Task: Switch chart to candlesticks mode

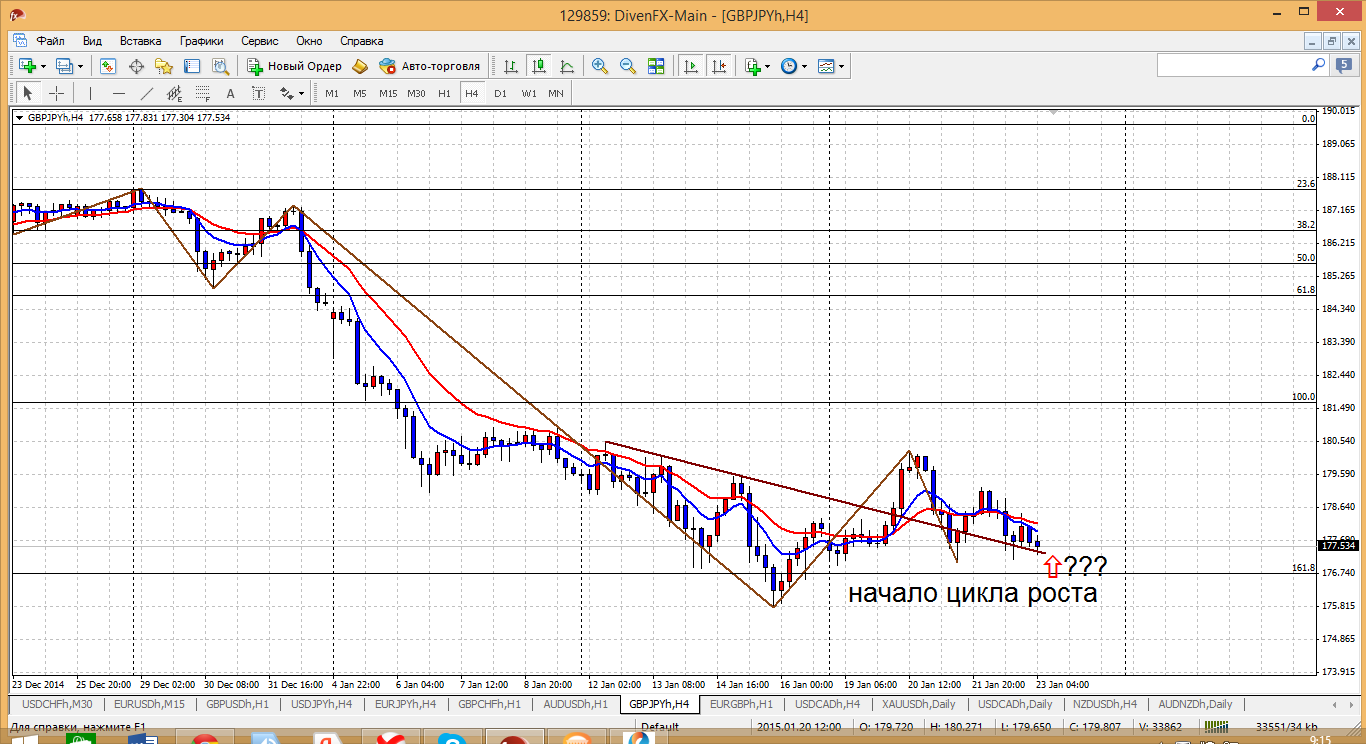Action: [x=539, y=66]
